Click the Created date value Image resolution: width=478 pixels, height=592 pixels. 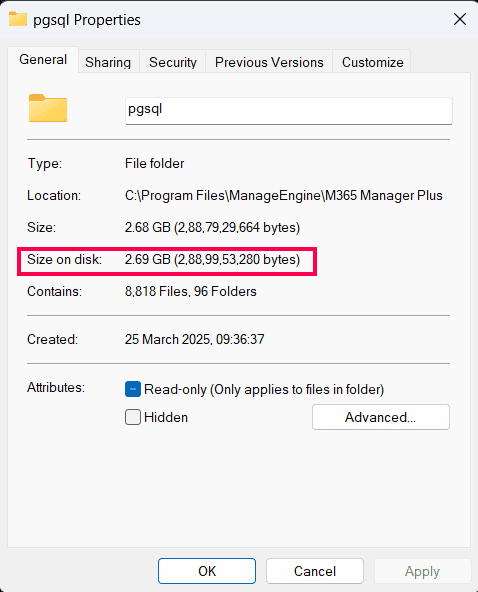point(194,339)
